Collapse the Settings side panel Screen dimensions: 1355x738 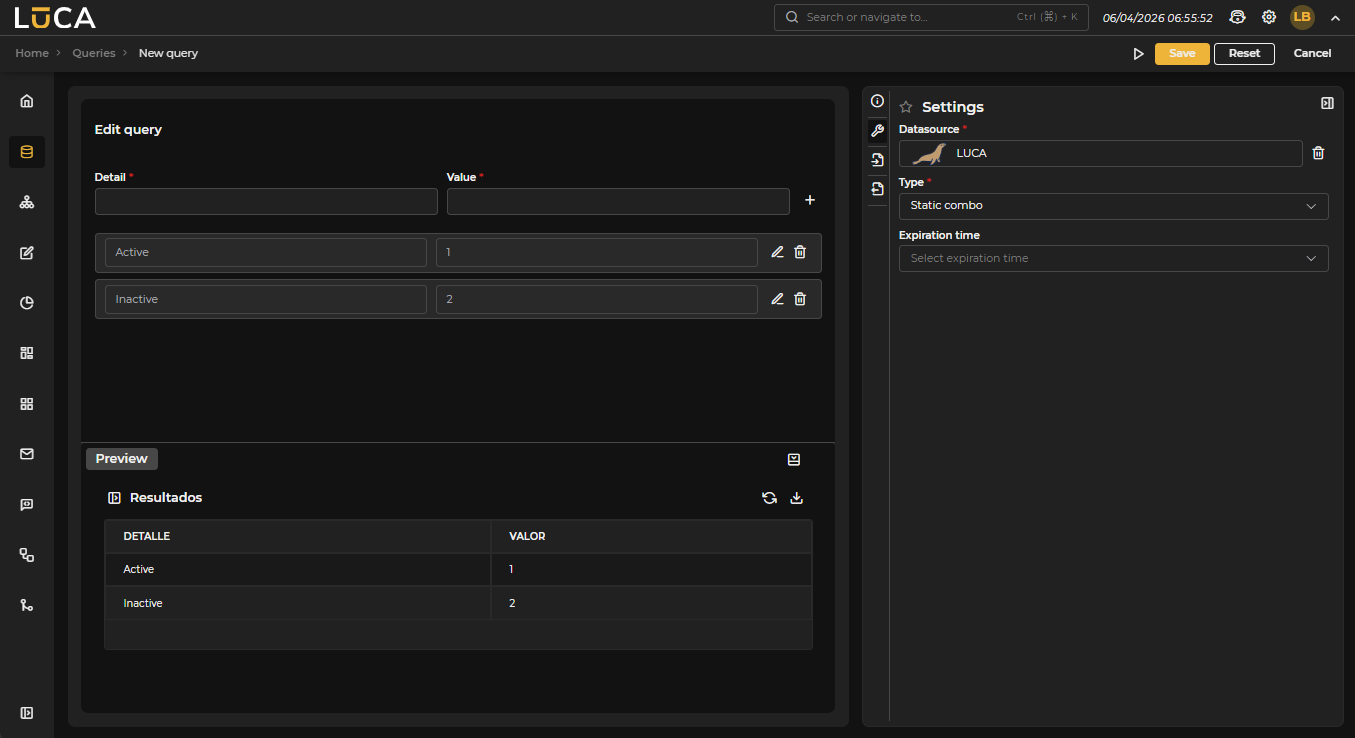coord(1327,103)
